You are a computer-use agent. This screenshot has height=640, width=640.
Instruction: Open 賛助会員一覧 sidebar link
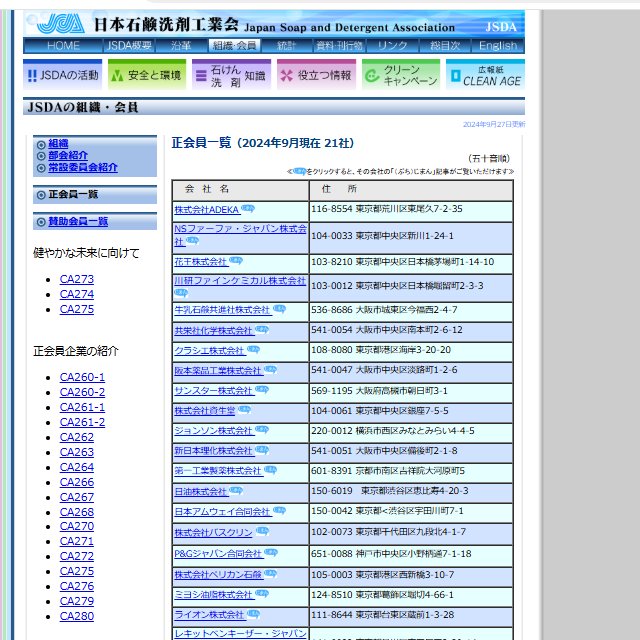78,221
